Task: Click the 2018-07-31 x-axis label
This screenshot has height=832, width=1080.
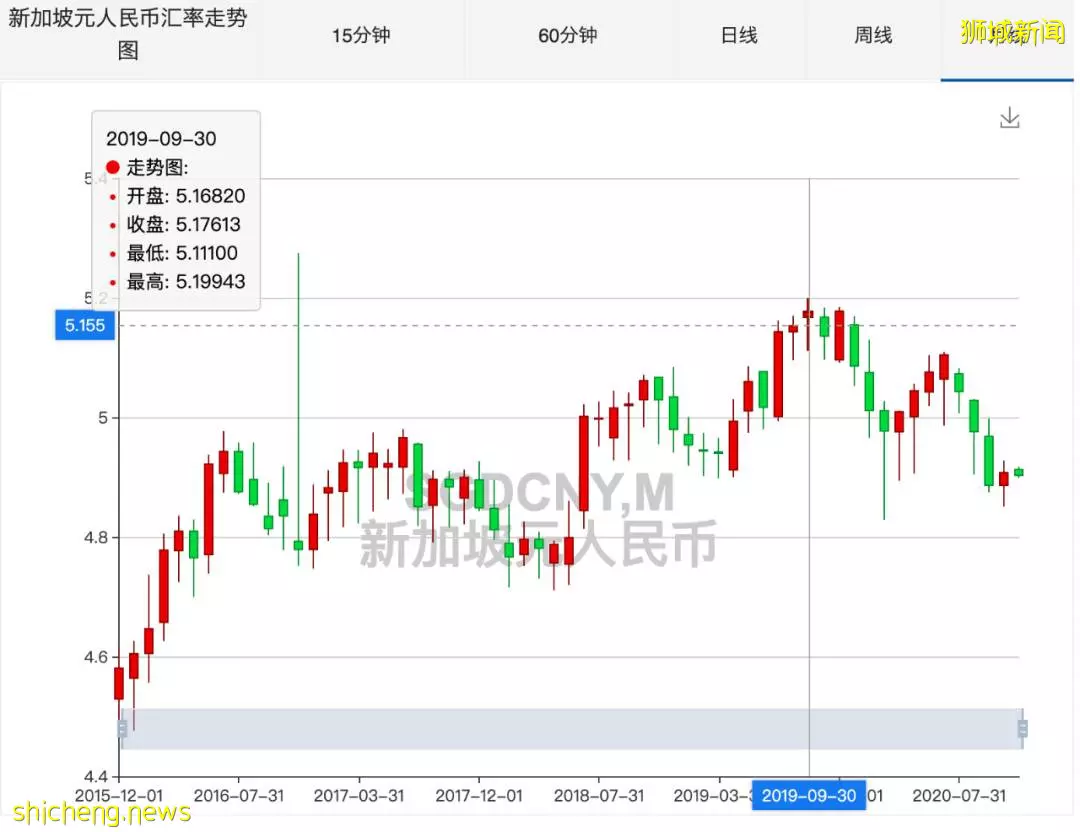Action: click(x=599, y=795)
